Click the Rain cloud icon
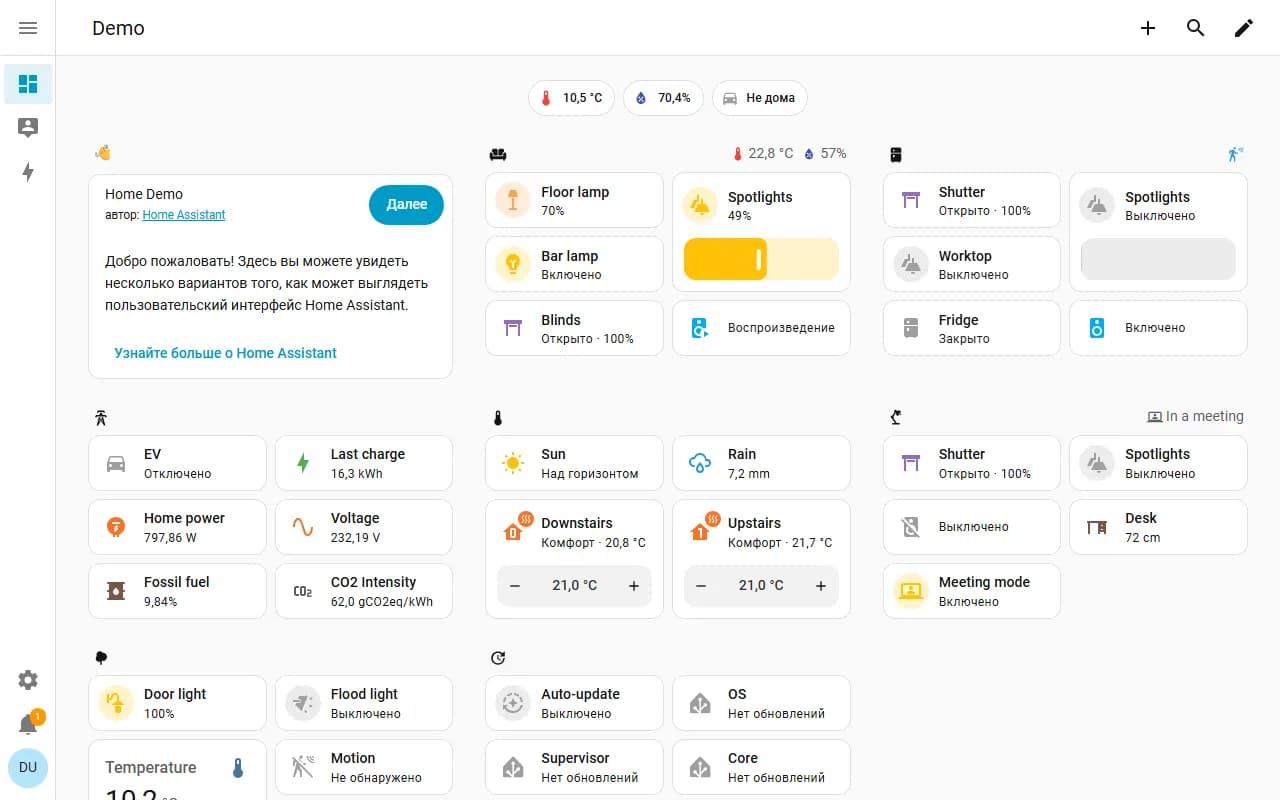 (700, 463)
